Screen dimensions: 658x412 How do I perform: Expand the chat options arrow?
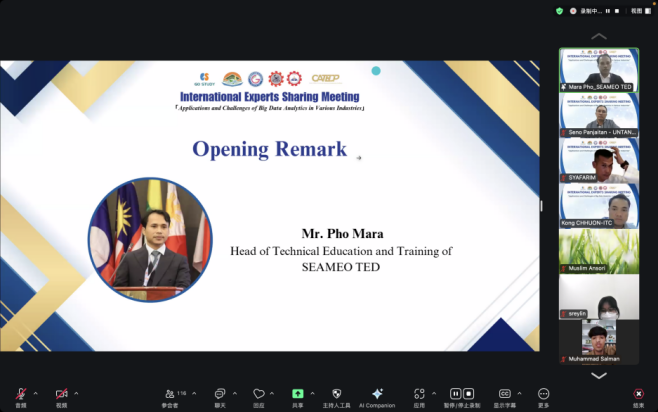[x=234, y=393]
